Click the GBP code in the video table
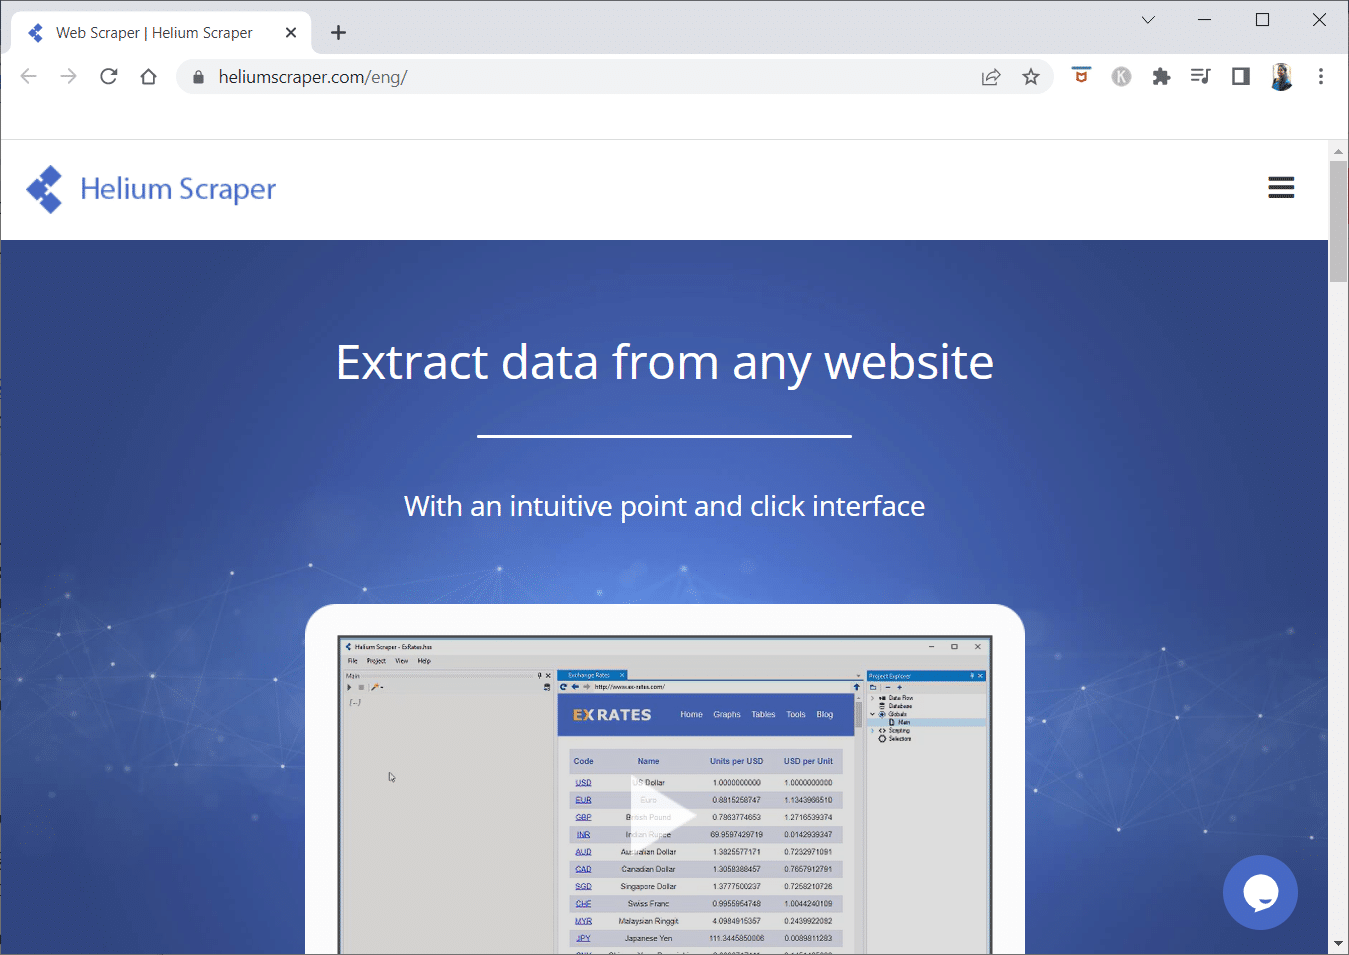The height and width of the screenshot is (955, 1349). coord(583,817)
